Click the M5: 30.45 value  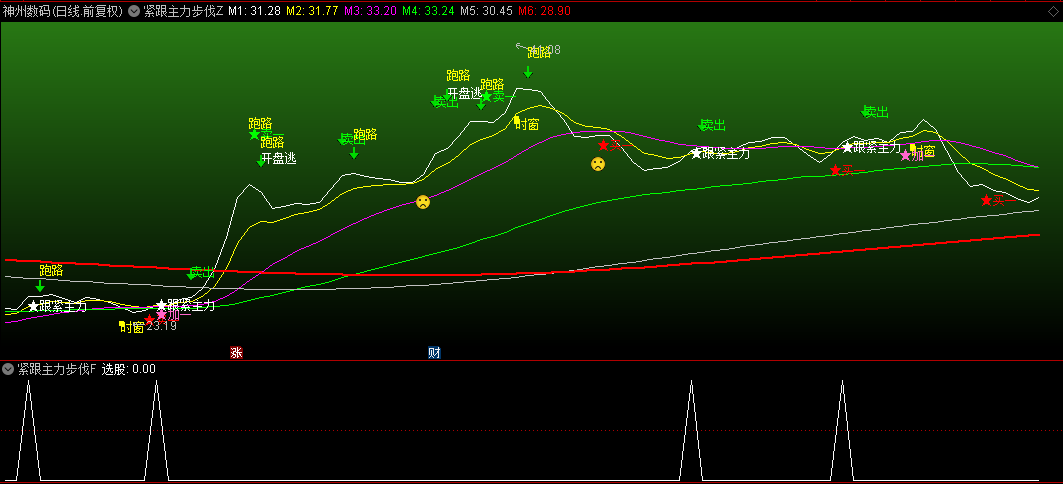(486, 11)
